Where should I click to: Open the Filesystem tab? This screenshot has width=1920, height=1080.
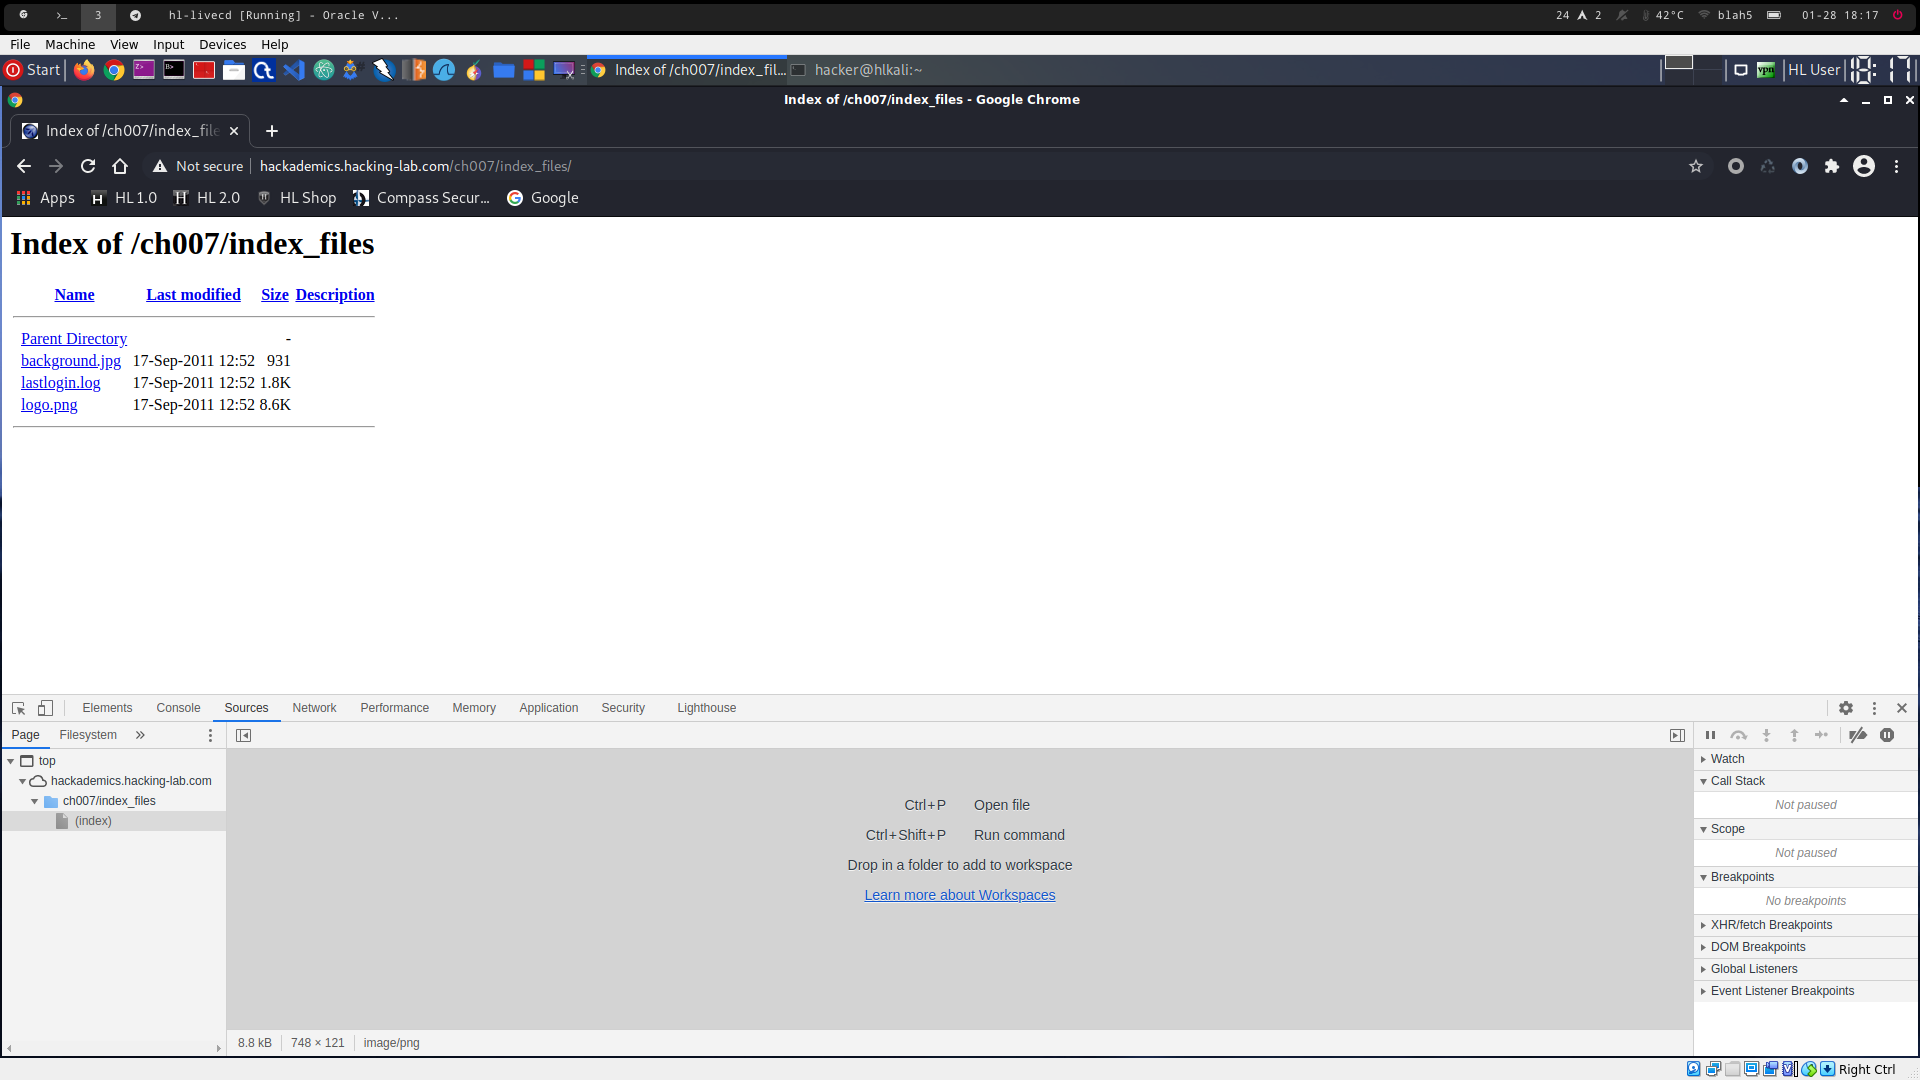point(88,735)
